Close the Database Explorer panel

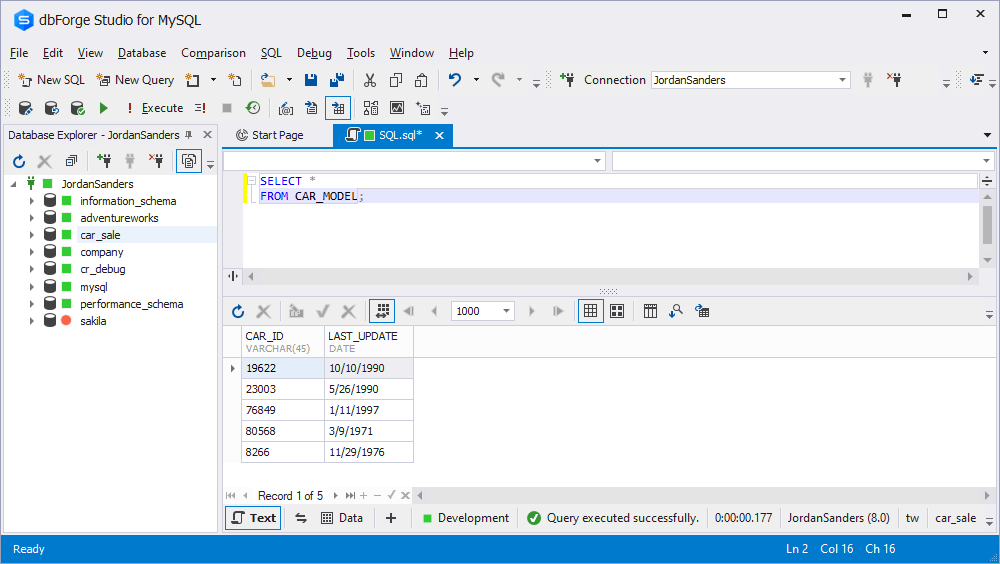(x=207, y=135)
